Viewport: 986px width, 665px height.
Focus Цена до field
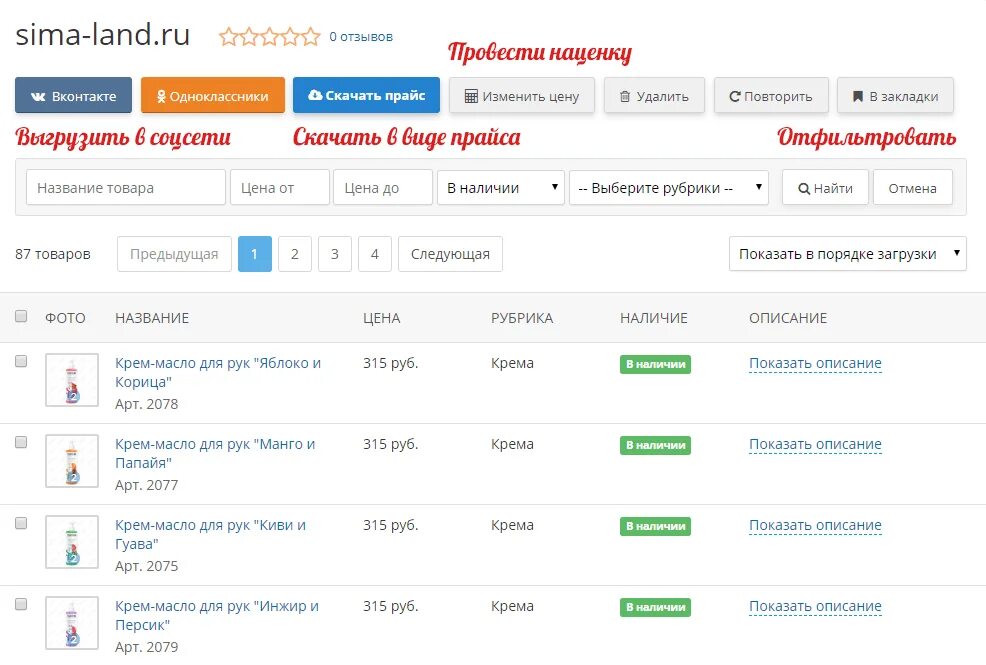click(x=383, y=187)
